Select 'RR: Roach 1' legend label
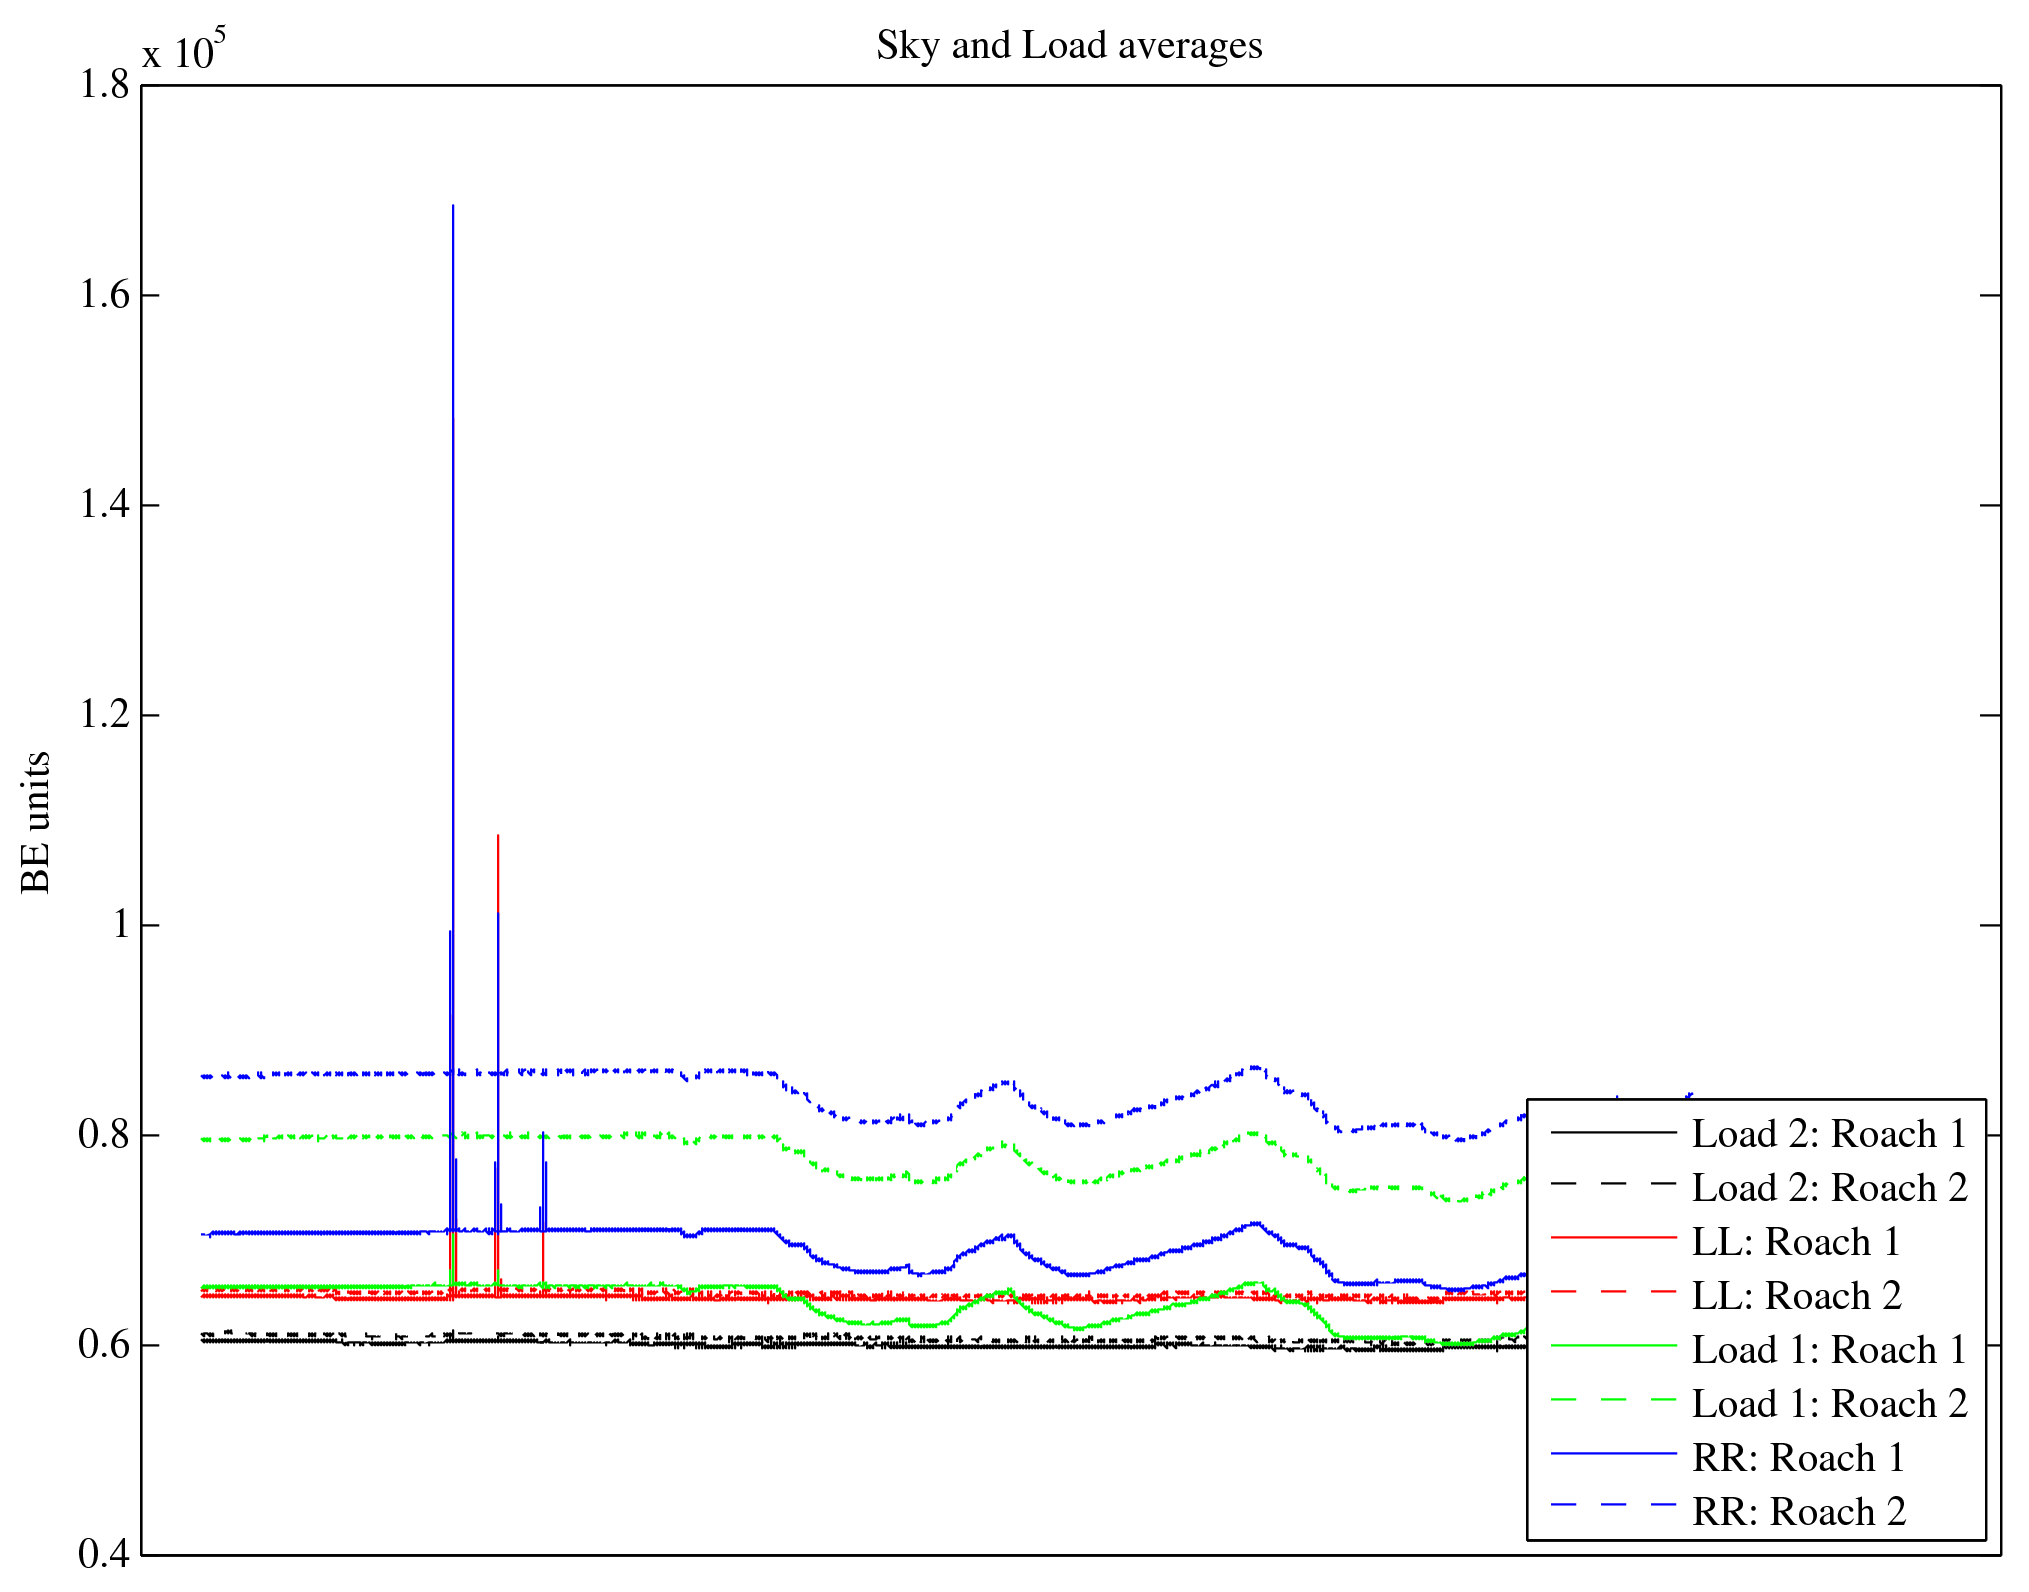Screen dimensions: 2029x1592 coord(1797,1458)
